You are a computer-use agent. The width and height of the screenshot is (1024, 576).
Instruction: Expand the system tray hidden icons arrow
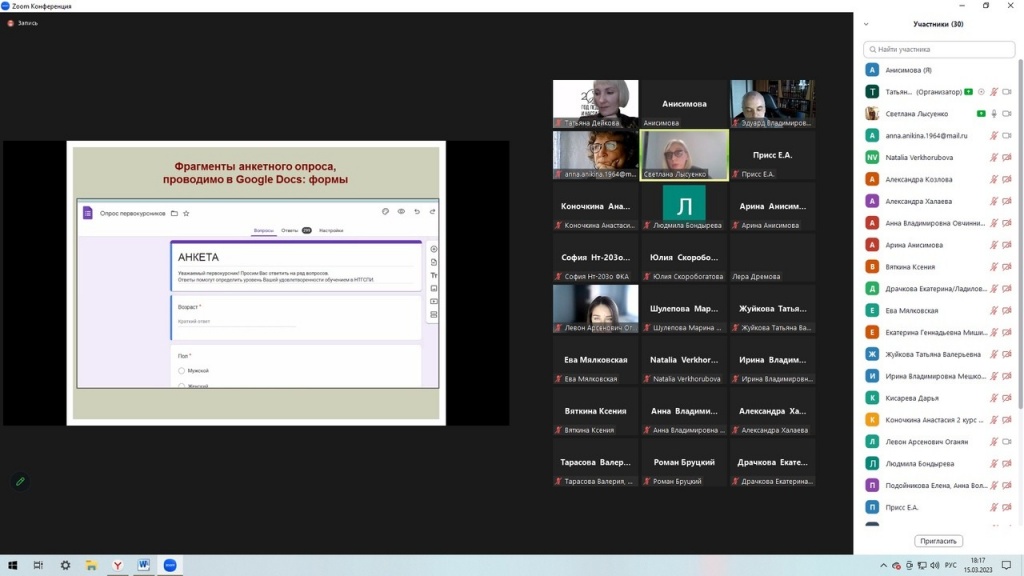pos(883,565)
